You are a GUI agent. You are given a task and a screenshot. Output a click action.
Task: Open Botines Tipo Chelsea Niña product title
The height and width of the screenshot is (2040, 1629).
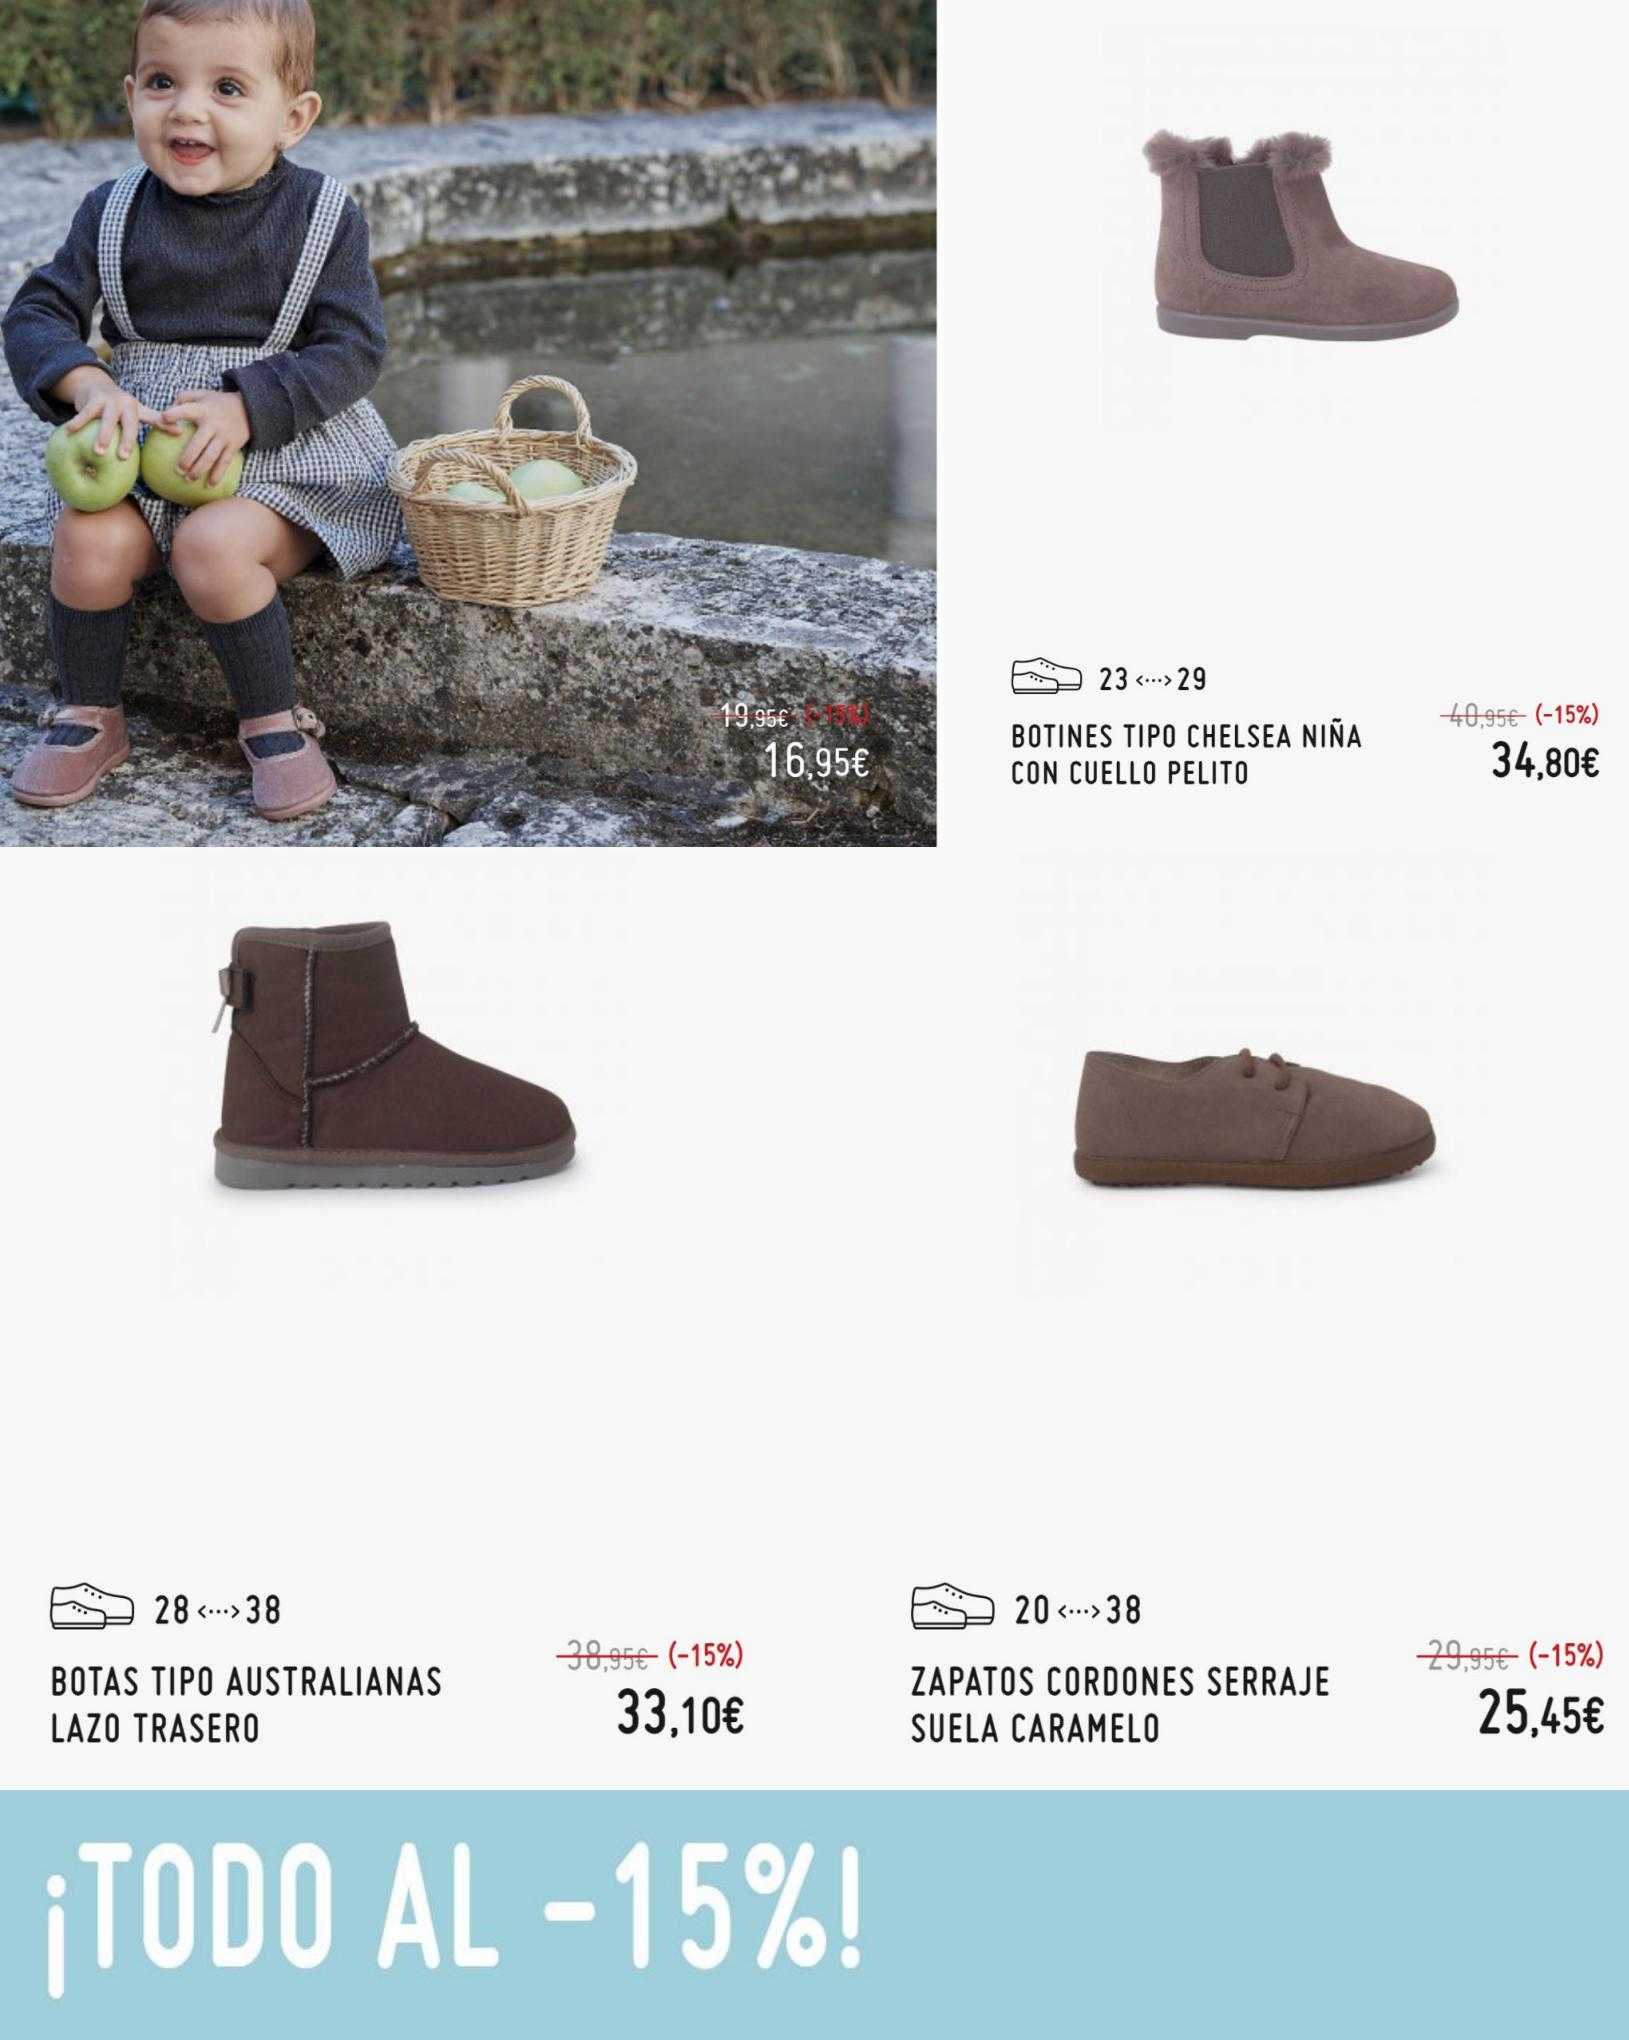(1186, 755)
